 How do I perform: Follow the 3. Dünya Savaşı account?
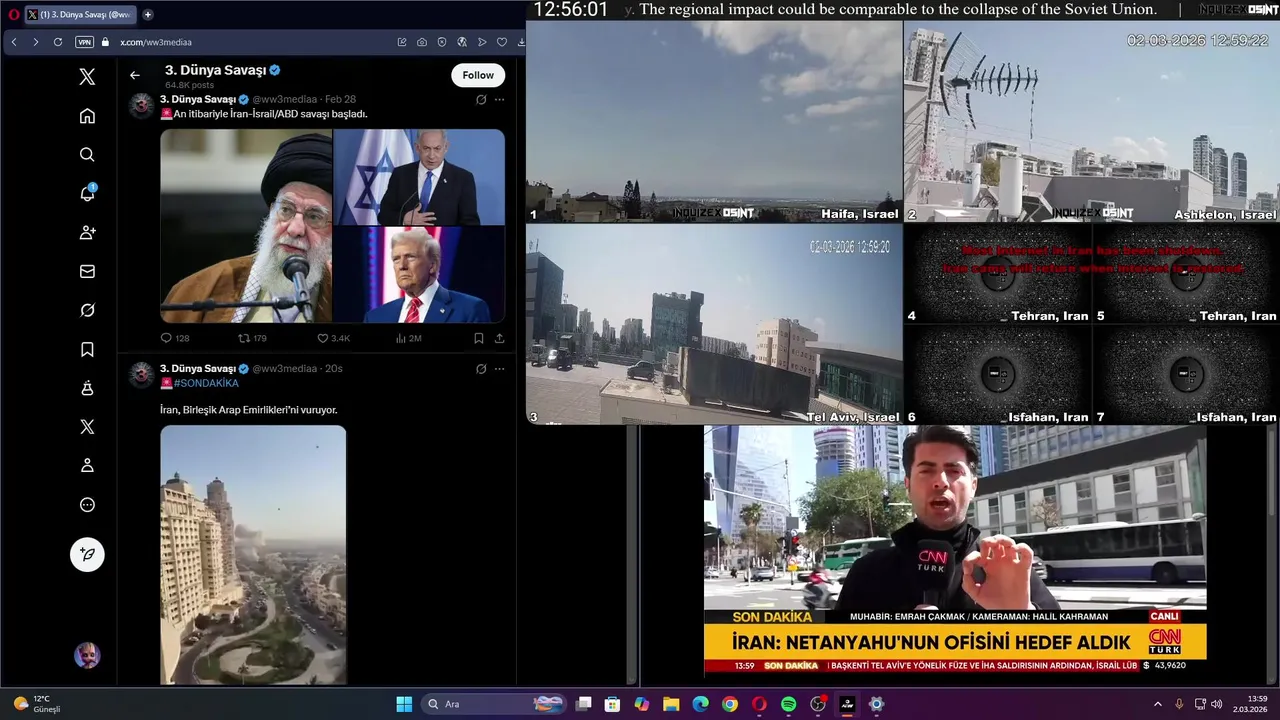(478, 75)
